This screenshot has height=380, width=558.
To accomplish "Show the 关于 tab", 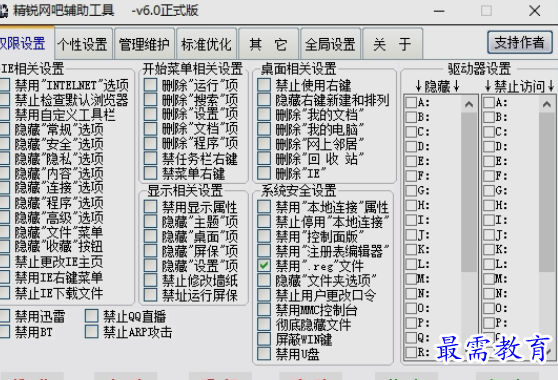I will (x=392, y=44).
